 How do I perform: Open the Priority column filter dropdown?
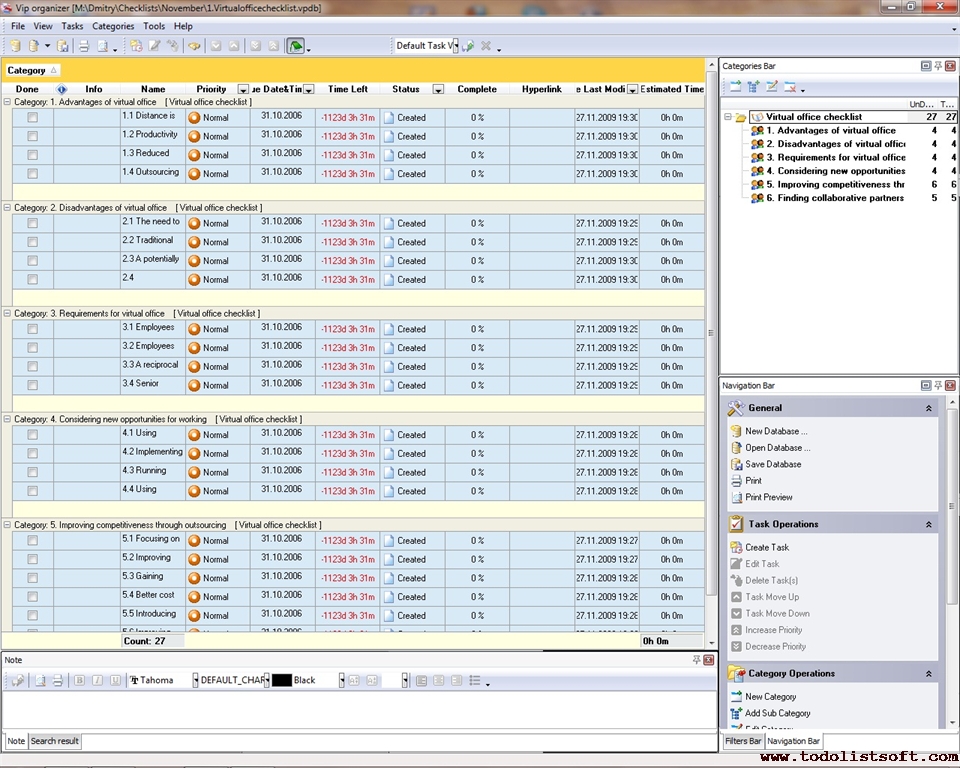coord(245,90)
